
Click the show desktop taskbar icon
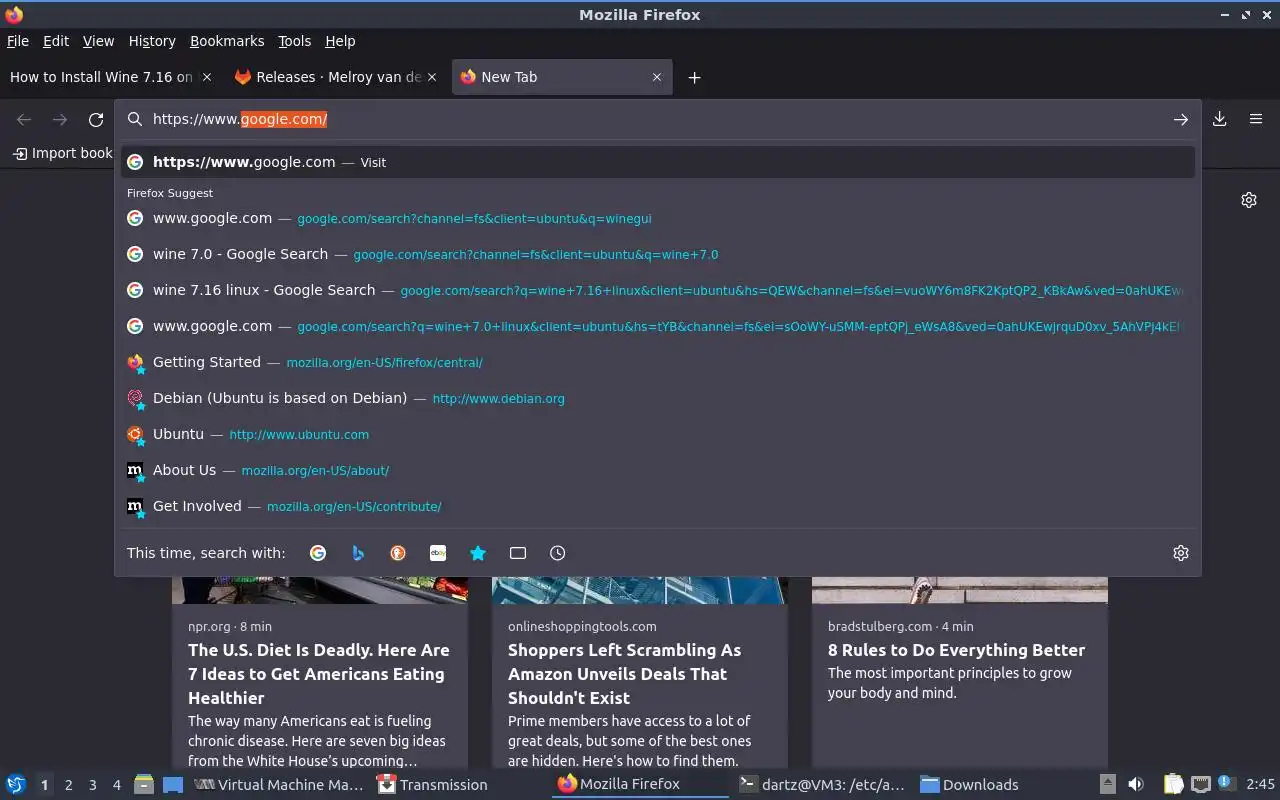173,785
